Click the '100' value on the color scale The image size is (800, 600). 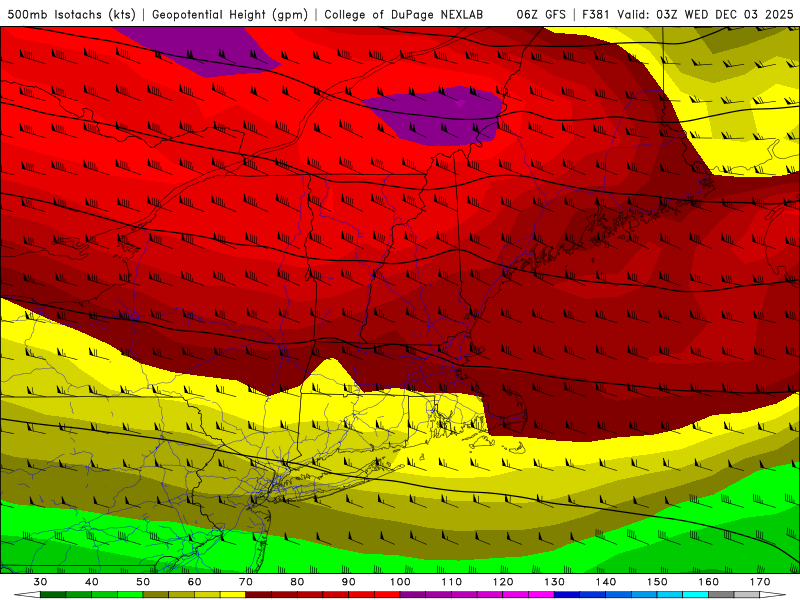[400, 582]
